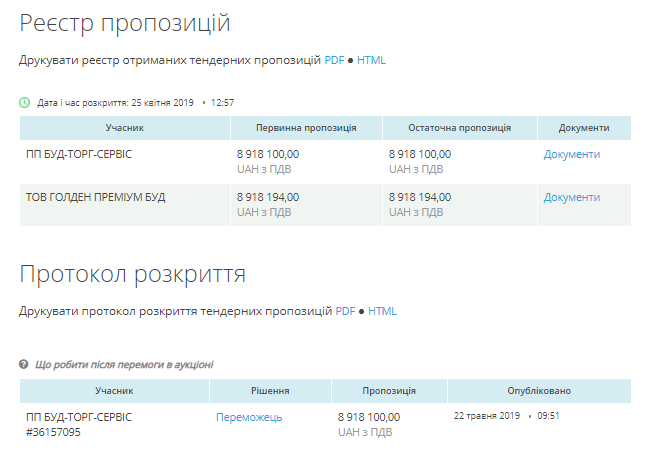Open Документи for ПП БУД-ТОРГ-СЕРВІС
This screenshot has width=652, height=457.
pos(571,154)
